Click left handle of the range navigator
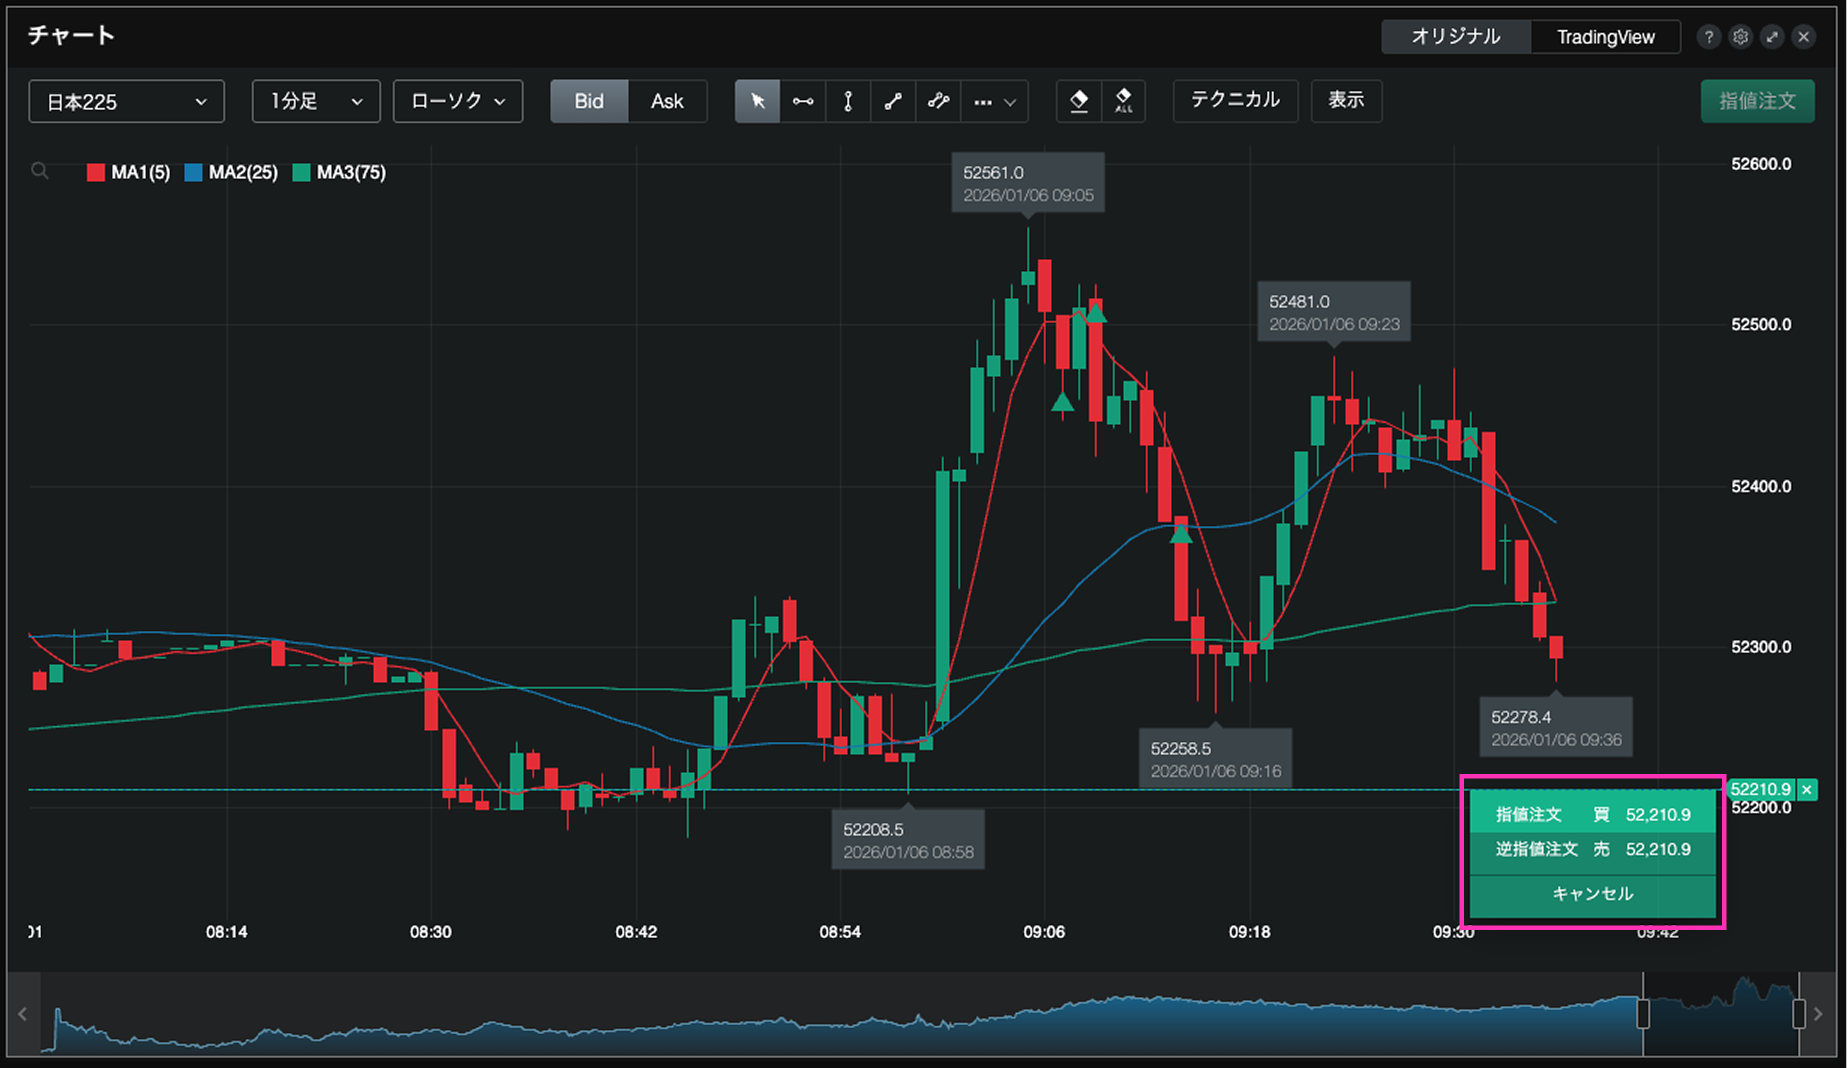Image resolution: width=1847 pixels, height=1068 pixels. tap(1642, 1014)
